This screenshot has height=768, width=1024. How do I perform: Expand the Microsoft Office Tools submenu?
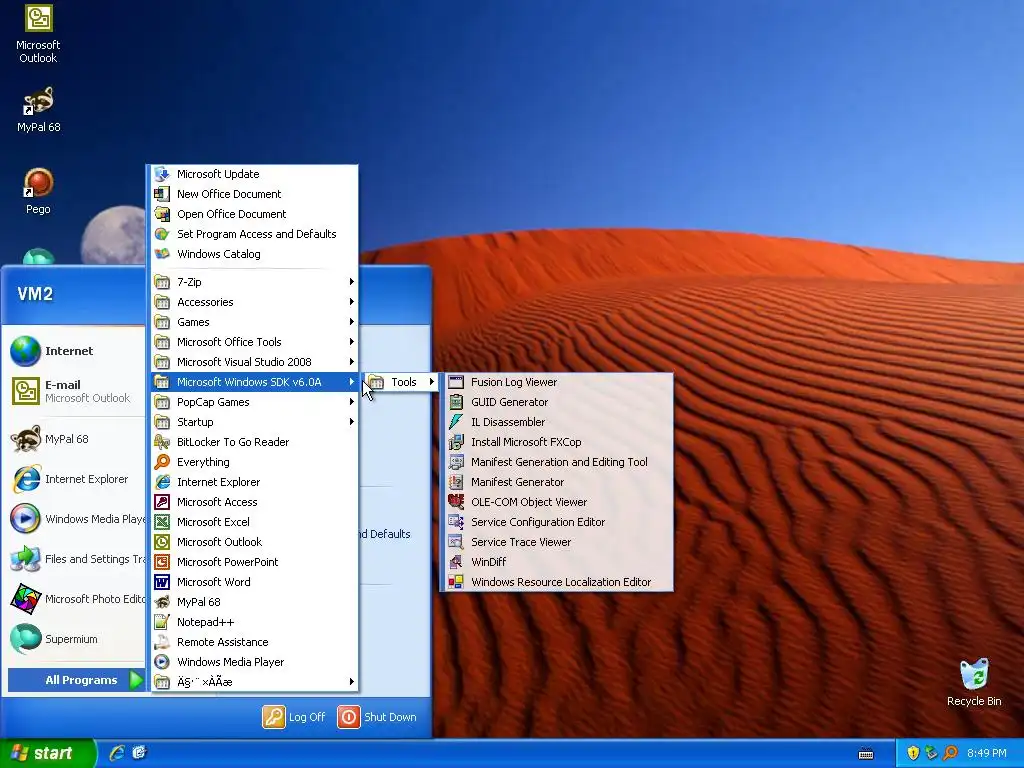(255, 342)
